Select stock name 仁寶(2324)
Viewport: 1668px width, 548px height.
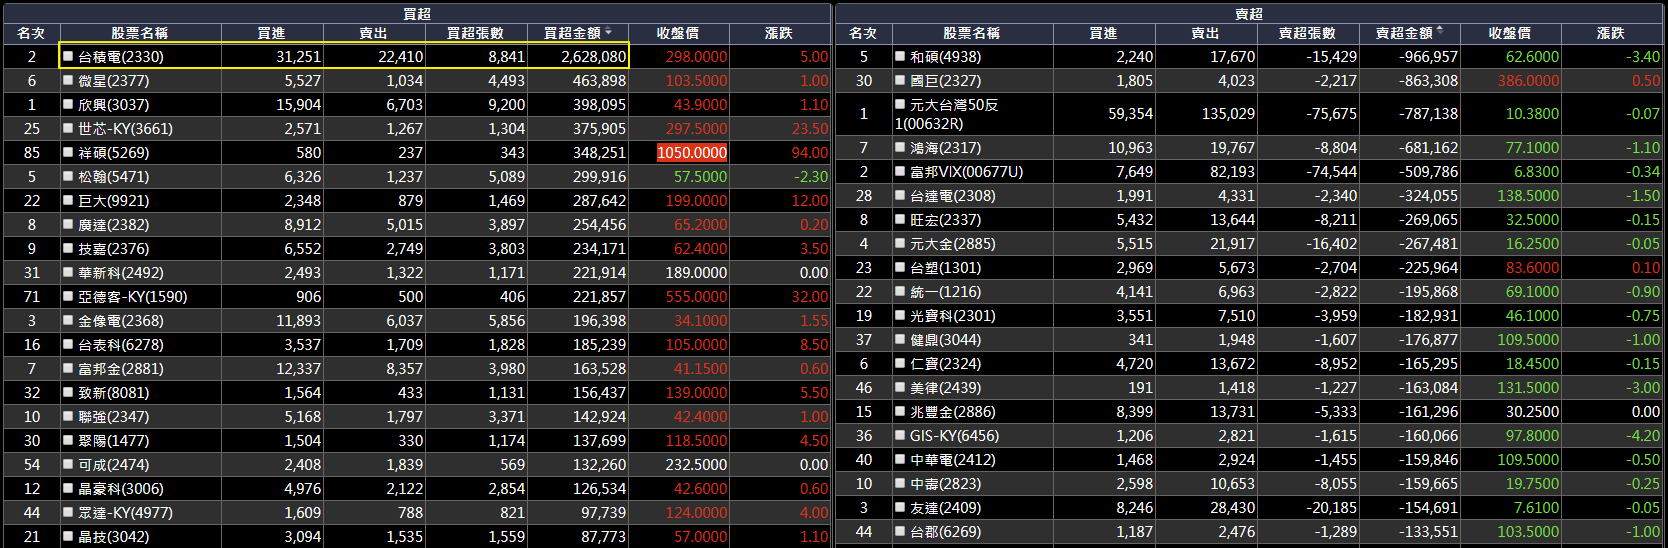click(x=945, y=364)
